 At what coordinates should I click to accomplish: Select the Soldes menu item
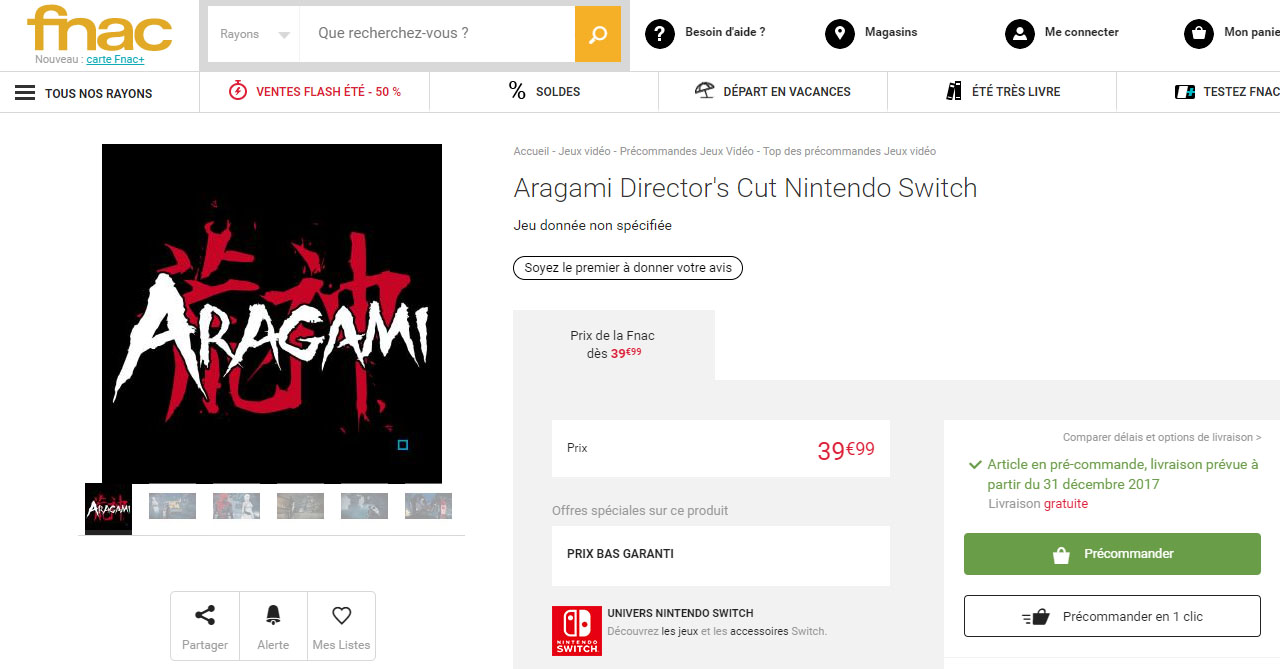[x=544, y=92]
